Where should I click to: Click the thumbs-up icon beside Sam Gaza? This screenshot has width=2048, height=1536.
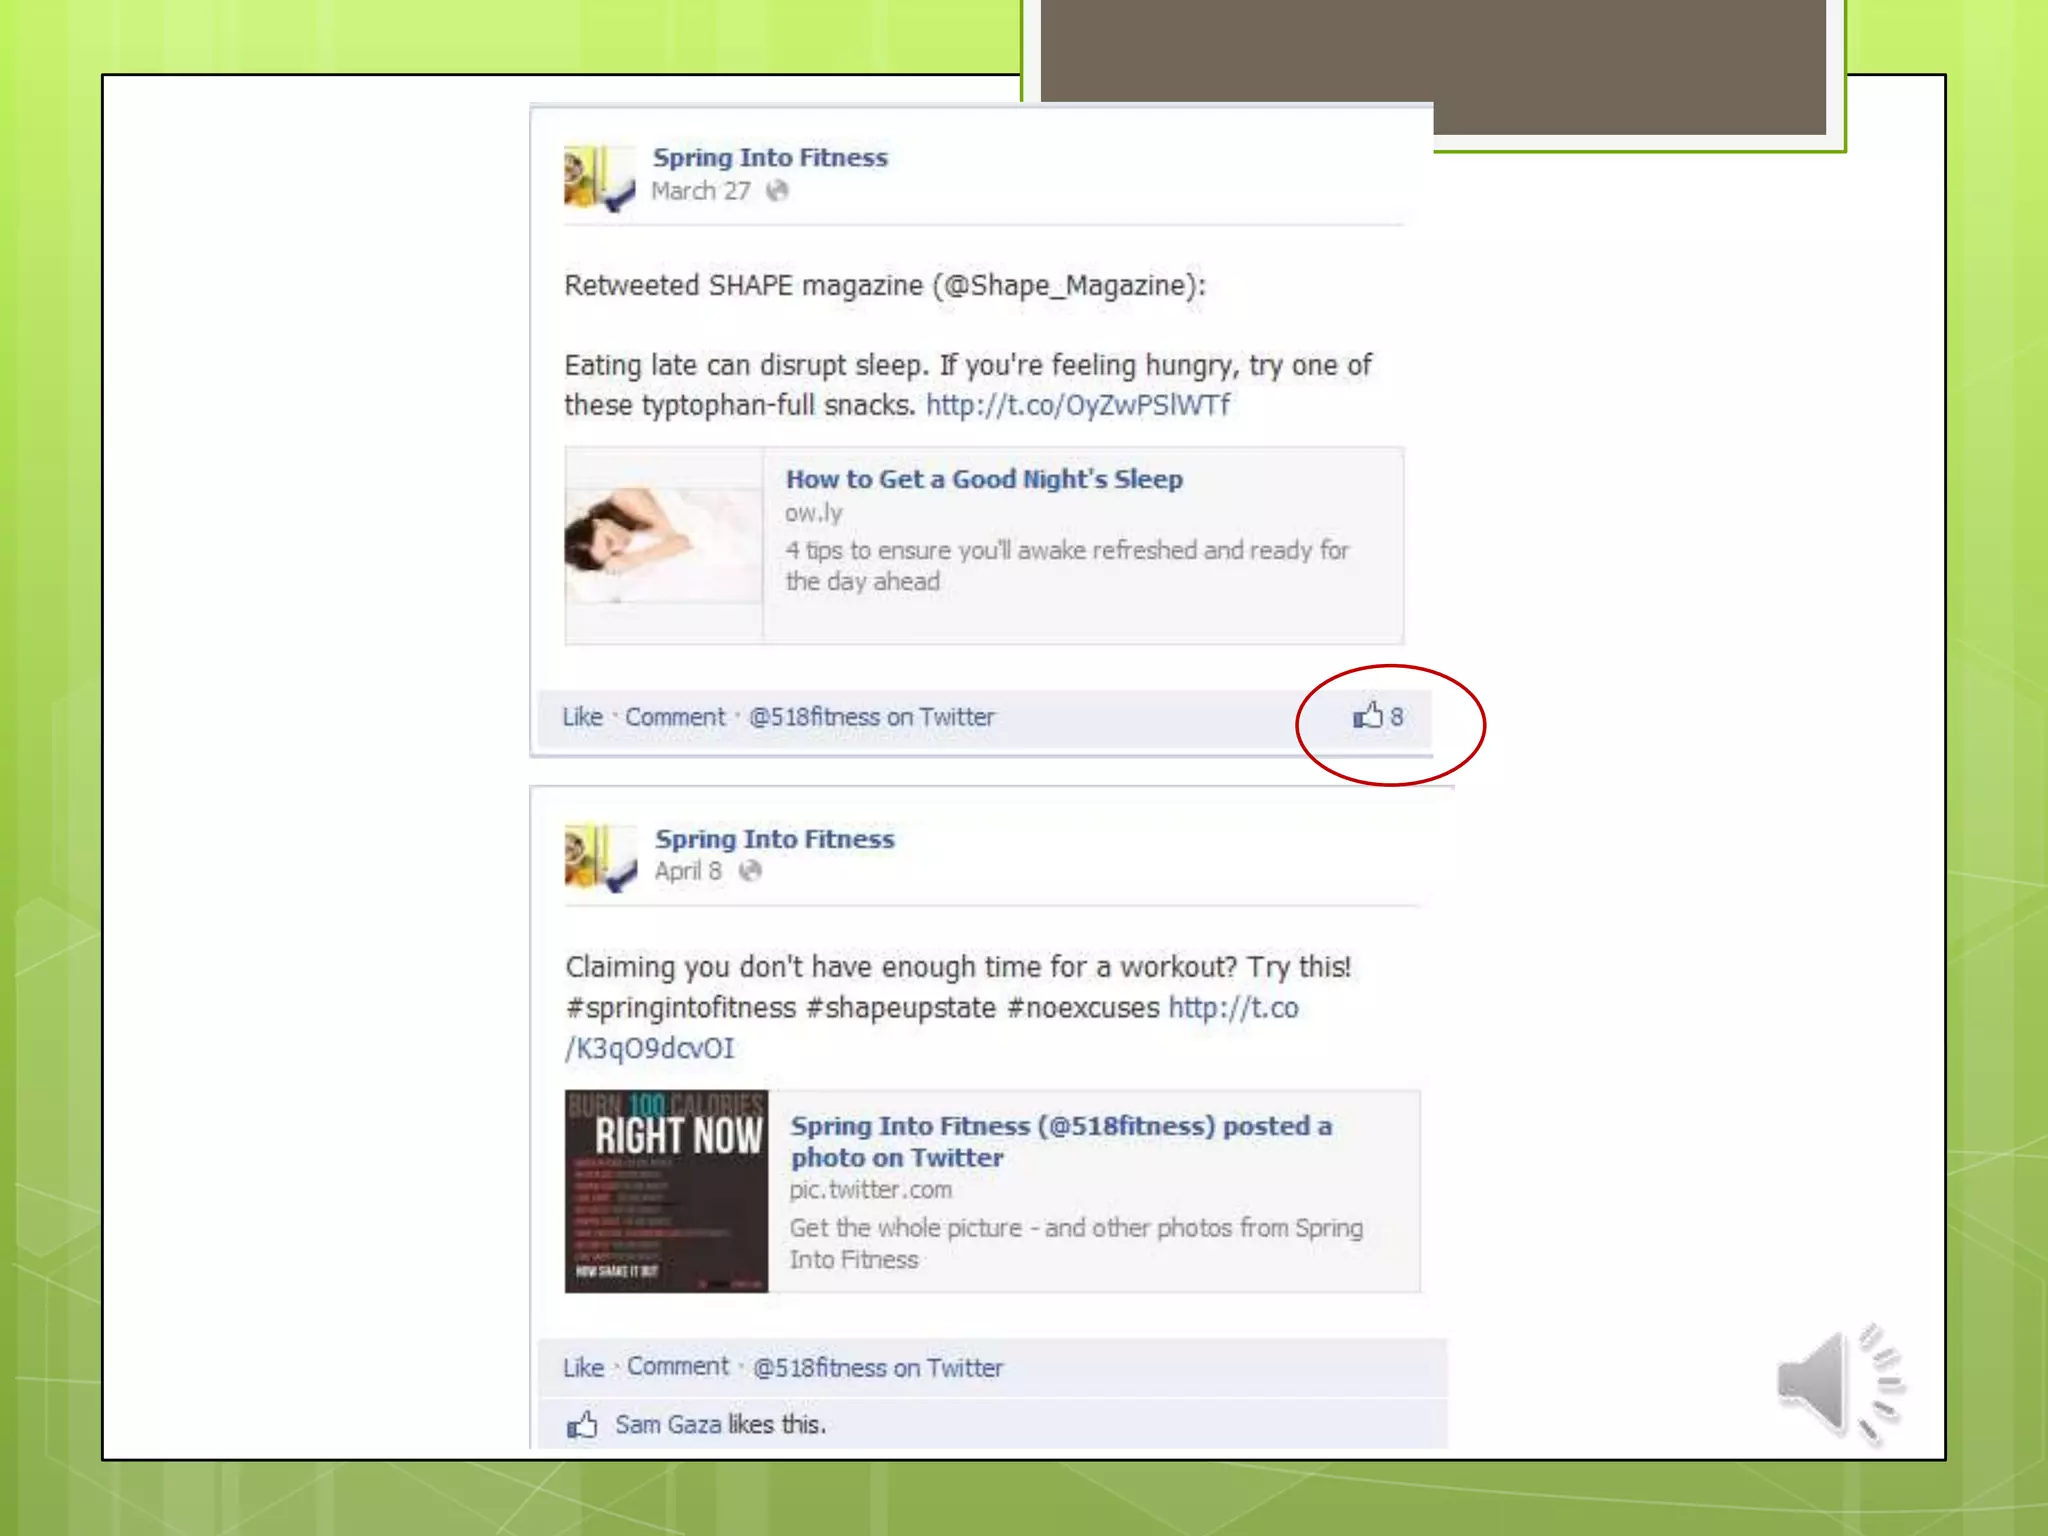click(582, 1424)
